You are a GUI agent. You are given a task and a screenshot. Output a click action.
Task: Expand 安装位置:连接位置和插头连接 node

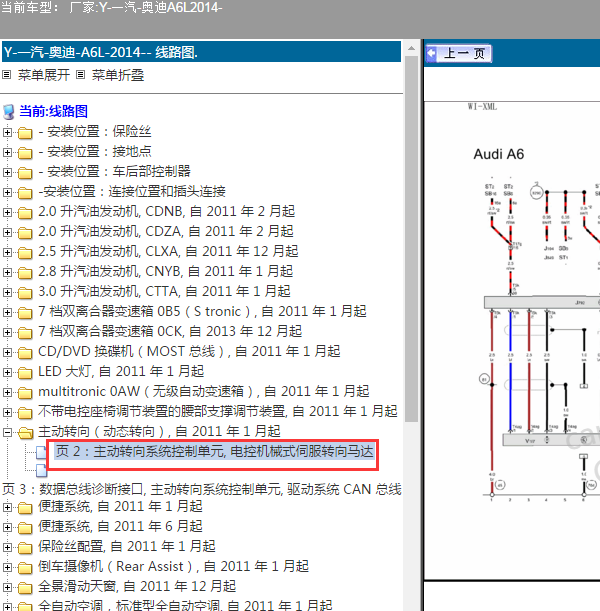pyautogui.click(x=7, y=192)
